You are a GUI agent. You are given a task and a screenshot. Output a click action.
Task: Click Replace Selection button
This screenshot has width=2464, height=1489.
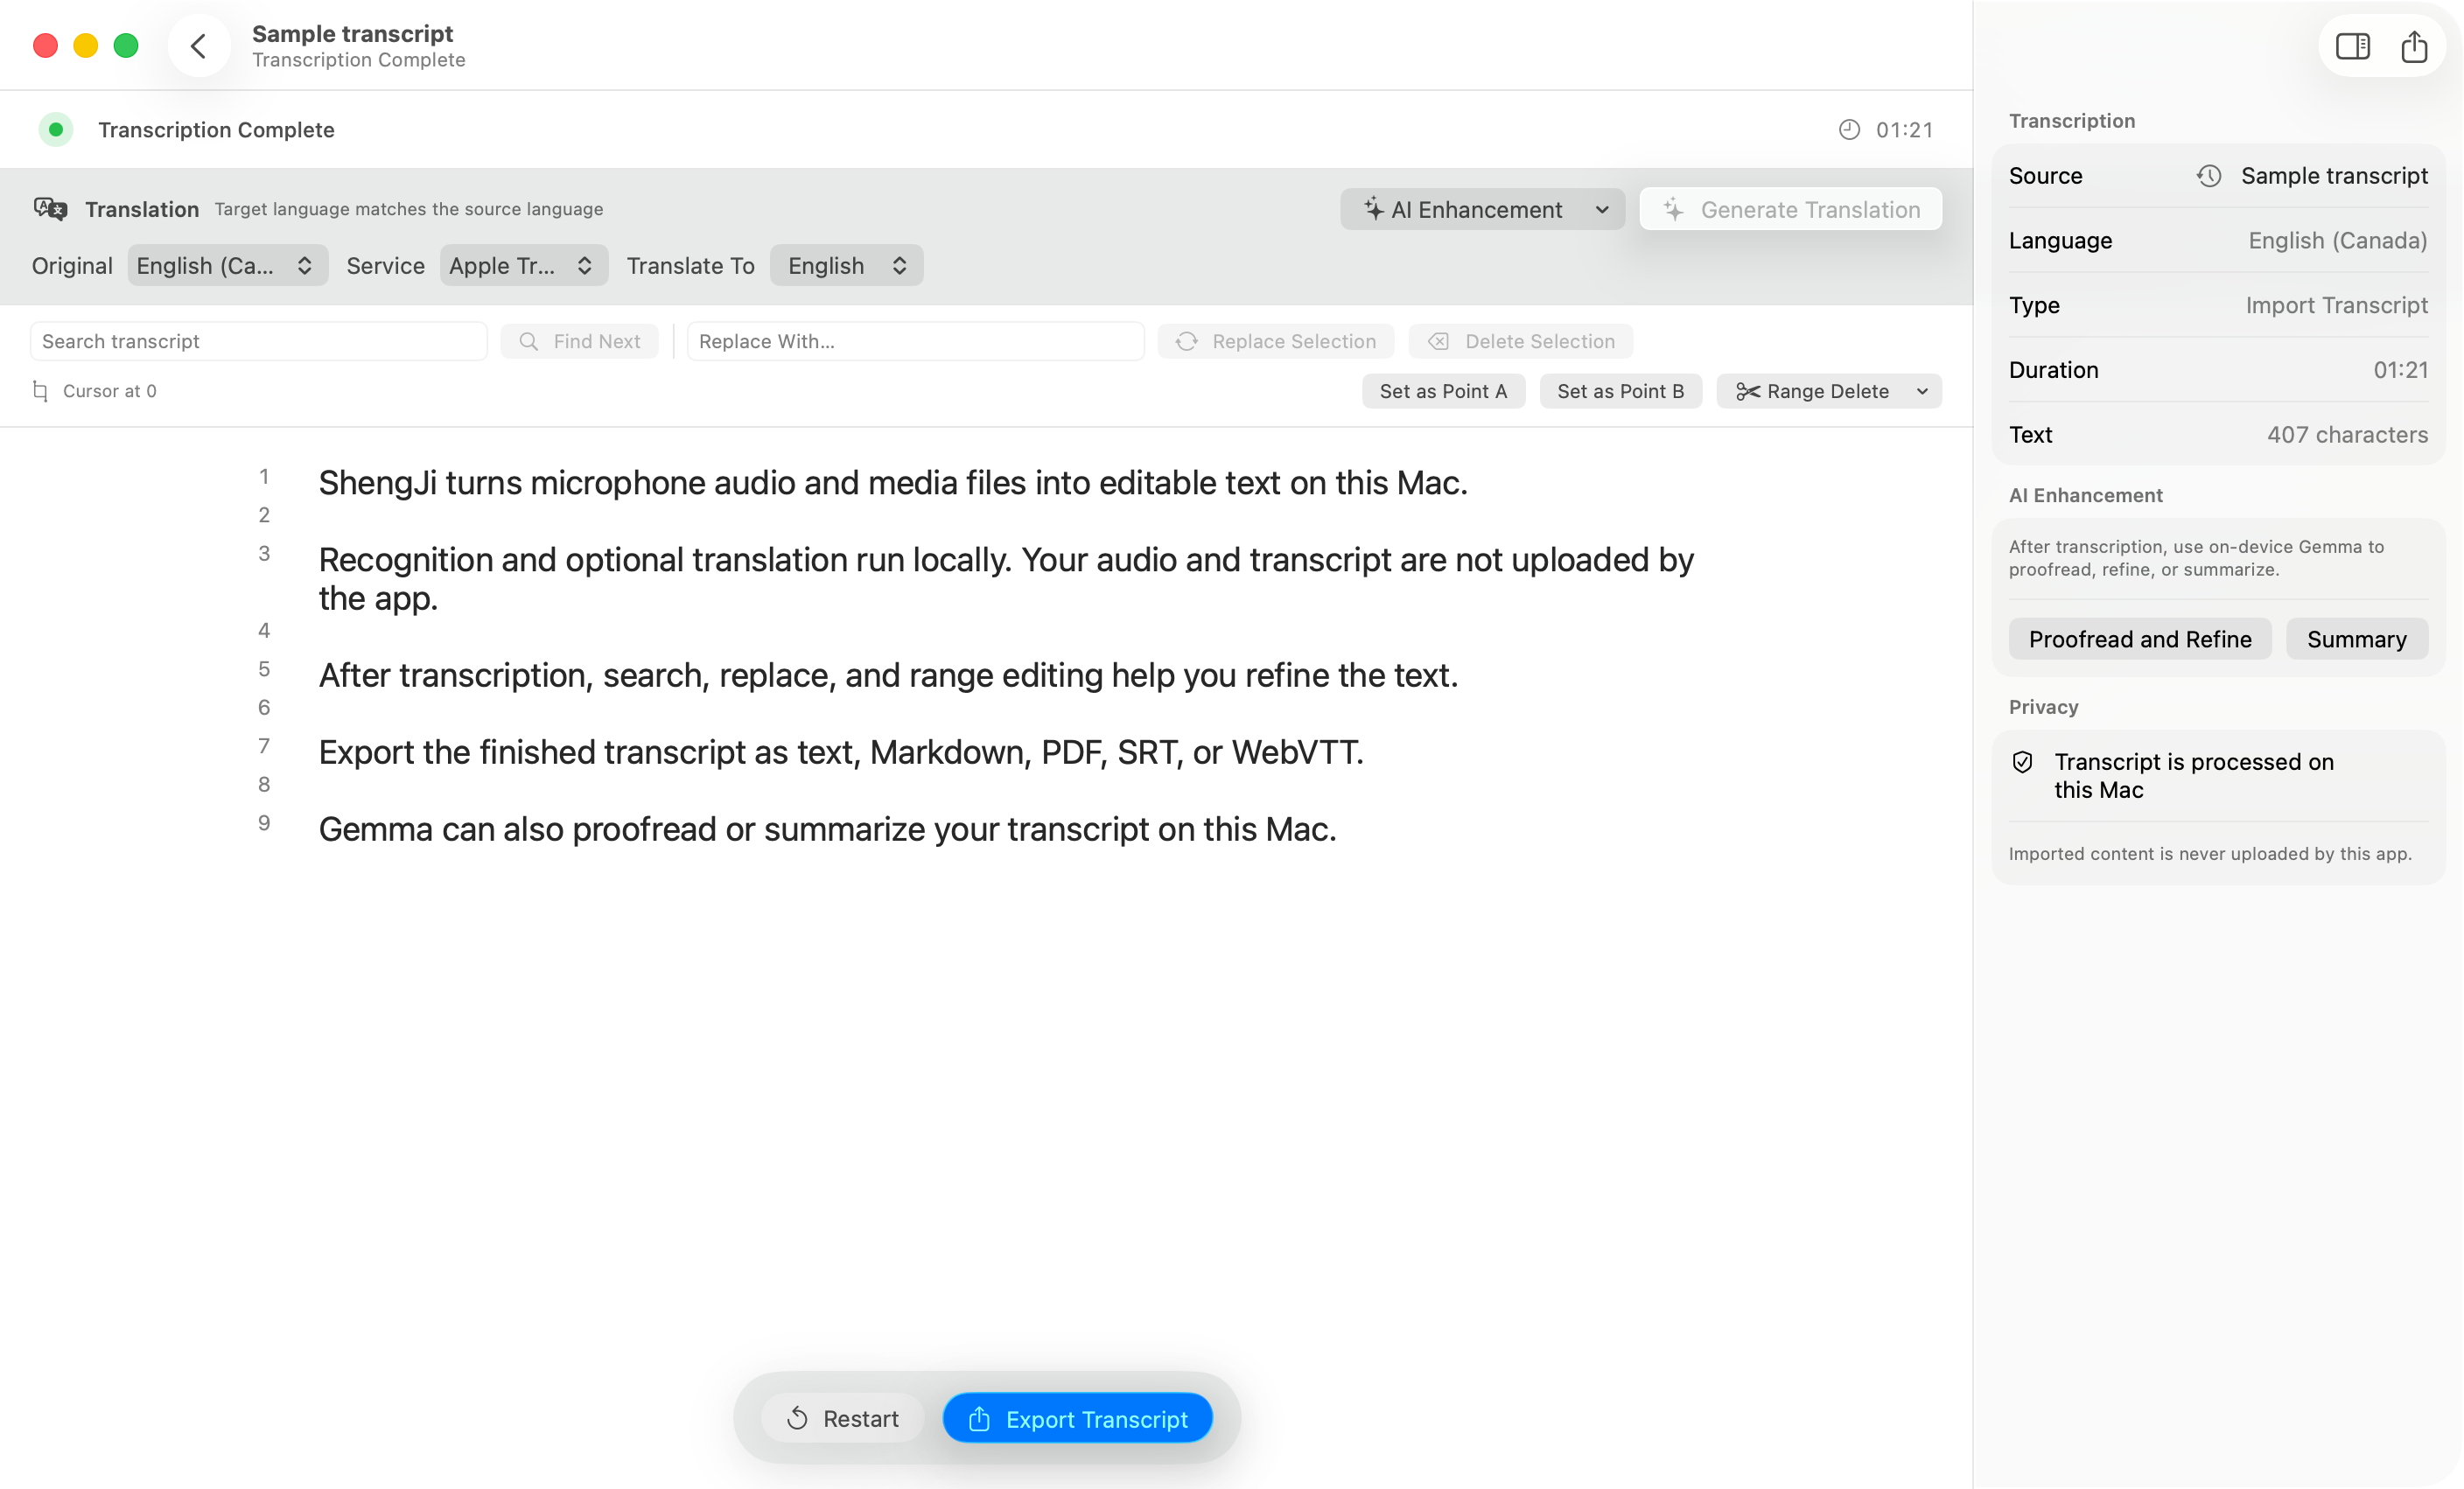[1275, 341]
